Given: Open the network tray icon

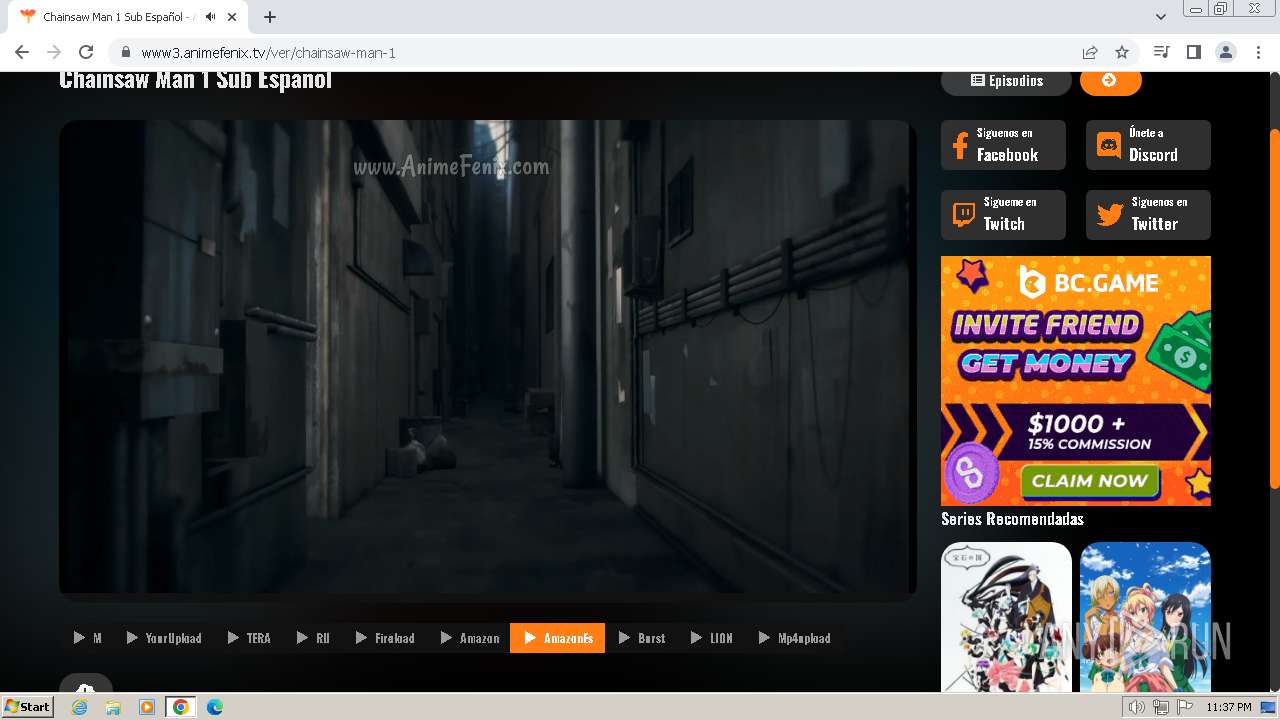Looking at the screenshot, I should [x=1160, y=707].
